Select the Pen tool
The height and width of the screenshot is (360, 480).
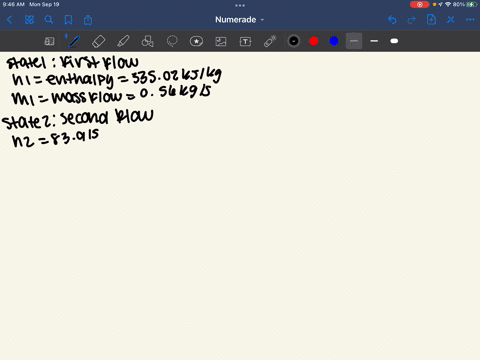[x=74, y=41]
